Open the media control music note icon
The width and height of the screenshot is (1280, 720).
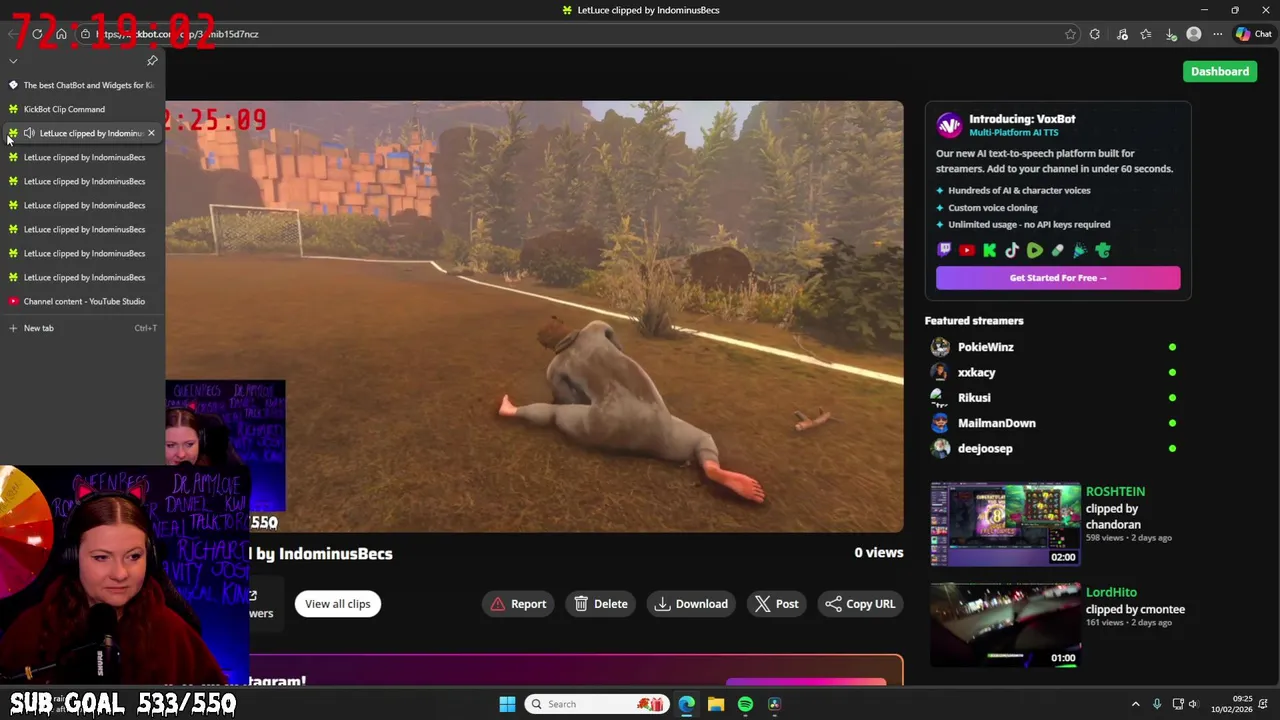click(x=1122, y=34)
